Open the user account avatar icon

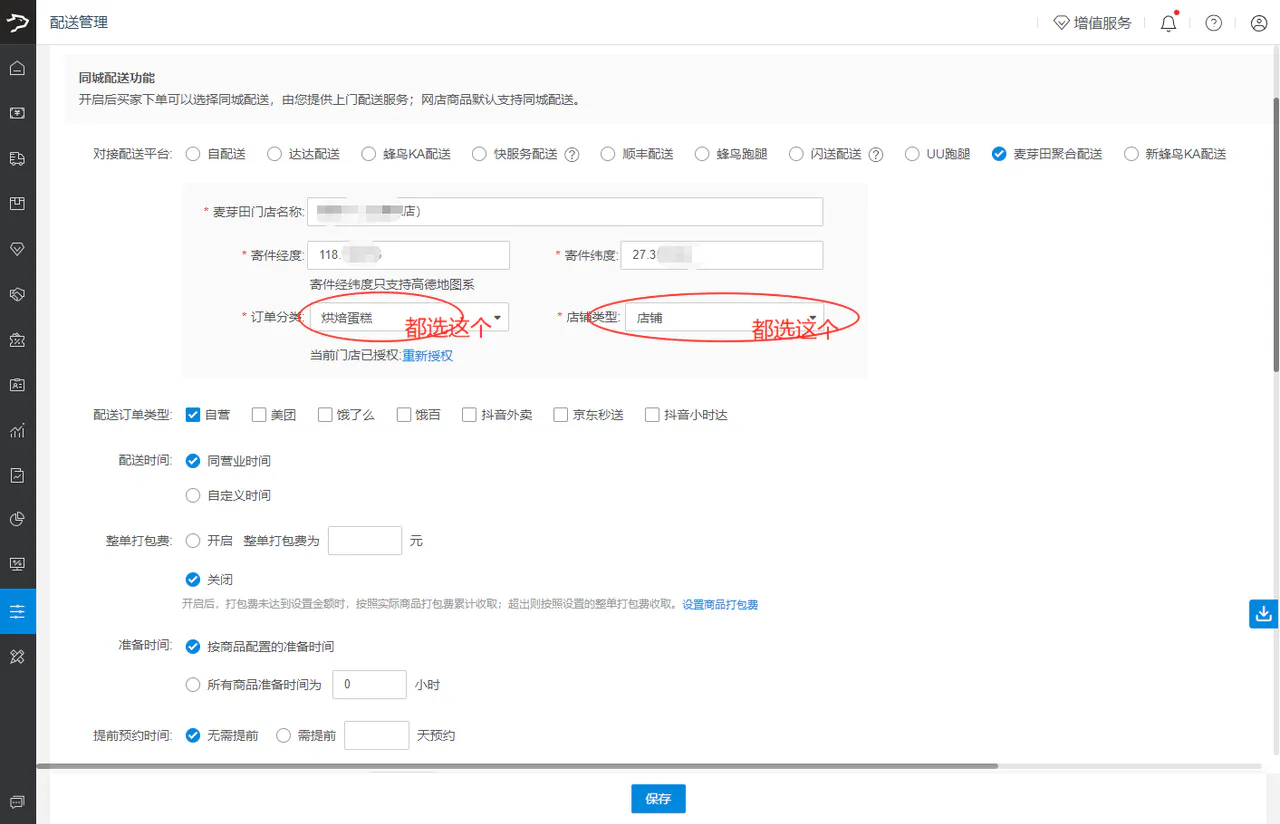click(1259, 23)
